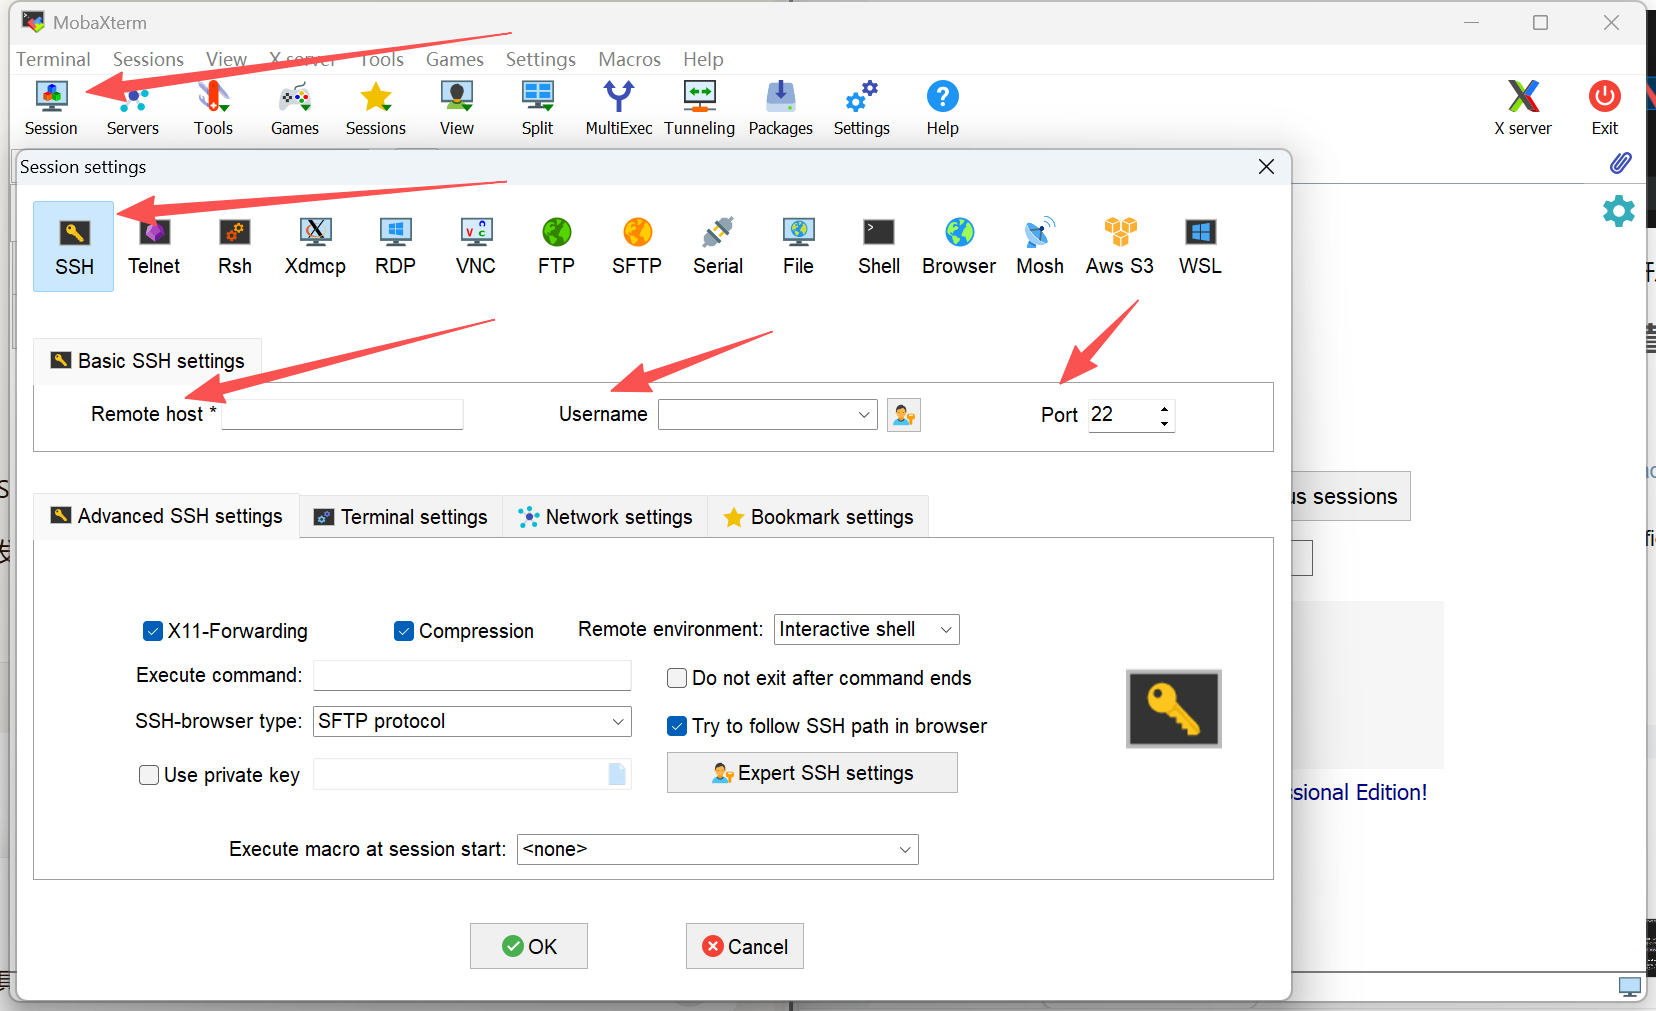Select the Aws S3 session type
The width and height of the screenshot is (1656, 1011).
pyautogui.click(x=1120, y=247)
